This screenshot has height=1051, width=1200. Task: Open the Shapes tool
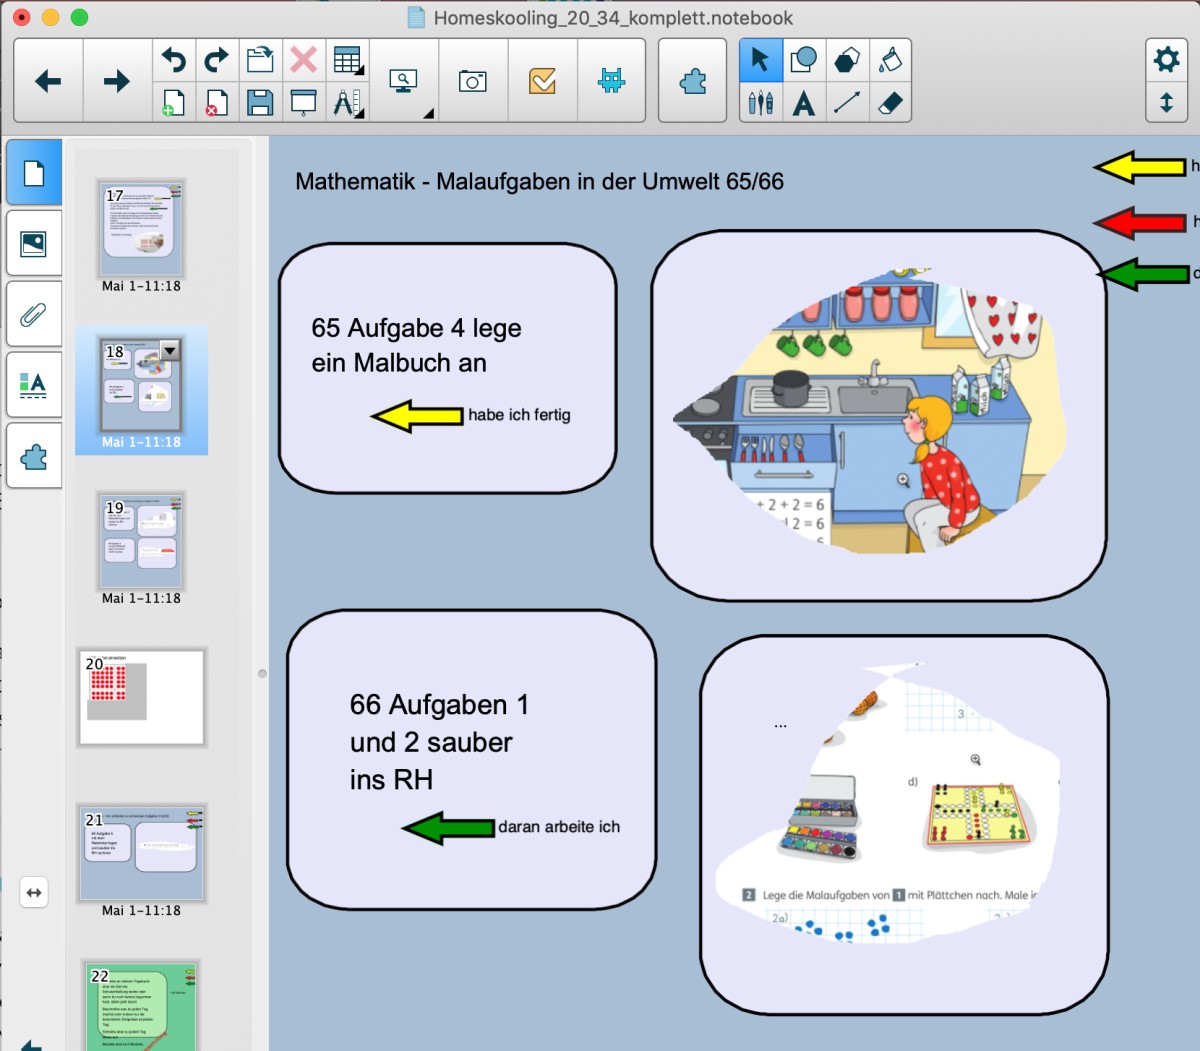click(805, 60)
